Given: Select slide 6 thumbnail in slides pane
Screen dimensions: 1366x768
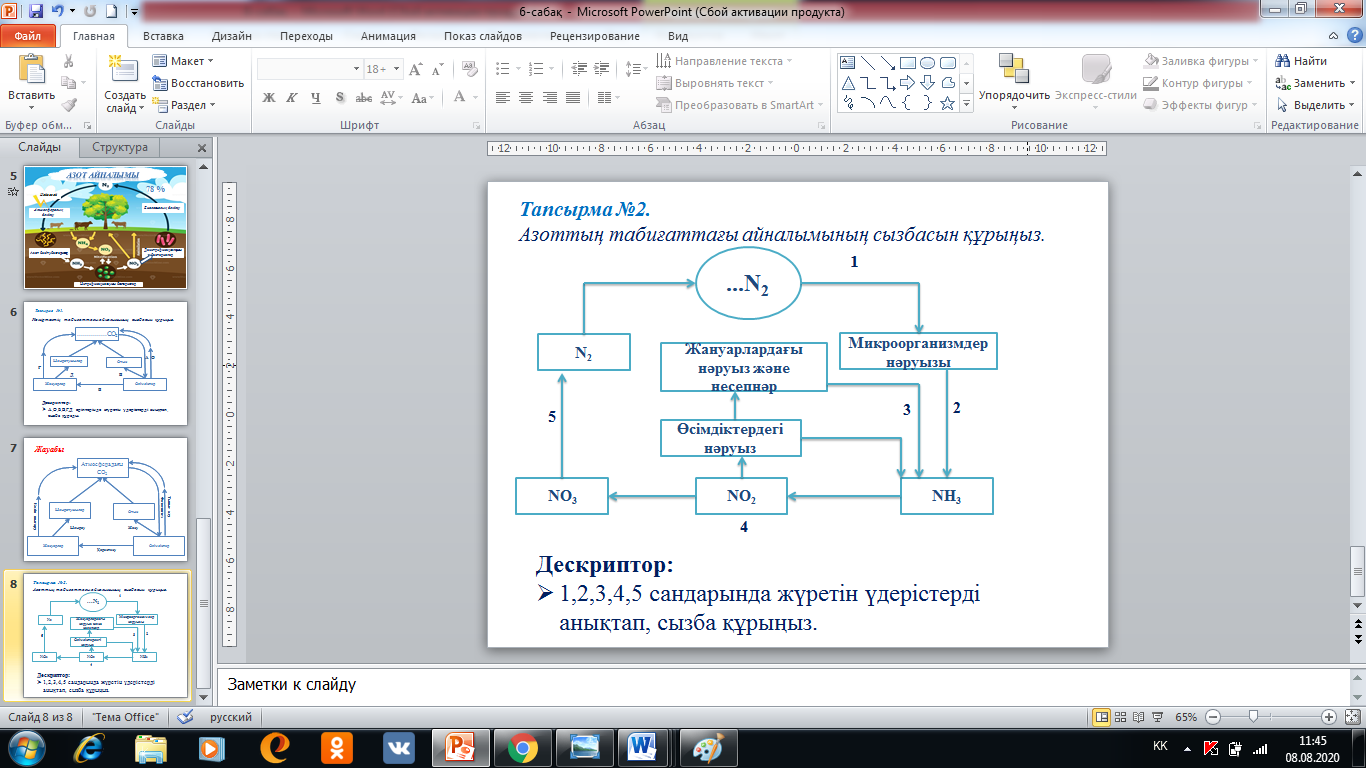Looking at the screenshot, I should pyautogui.click(x=105, y=361).
